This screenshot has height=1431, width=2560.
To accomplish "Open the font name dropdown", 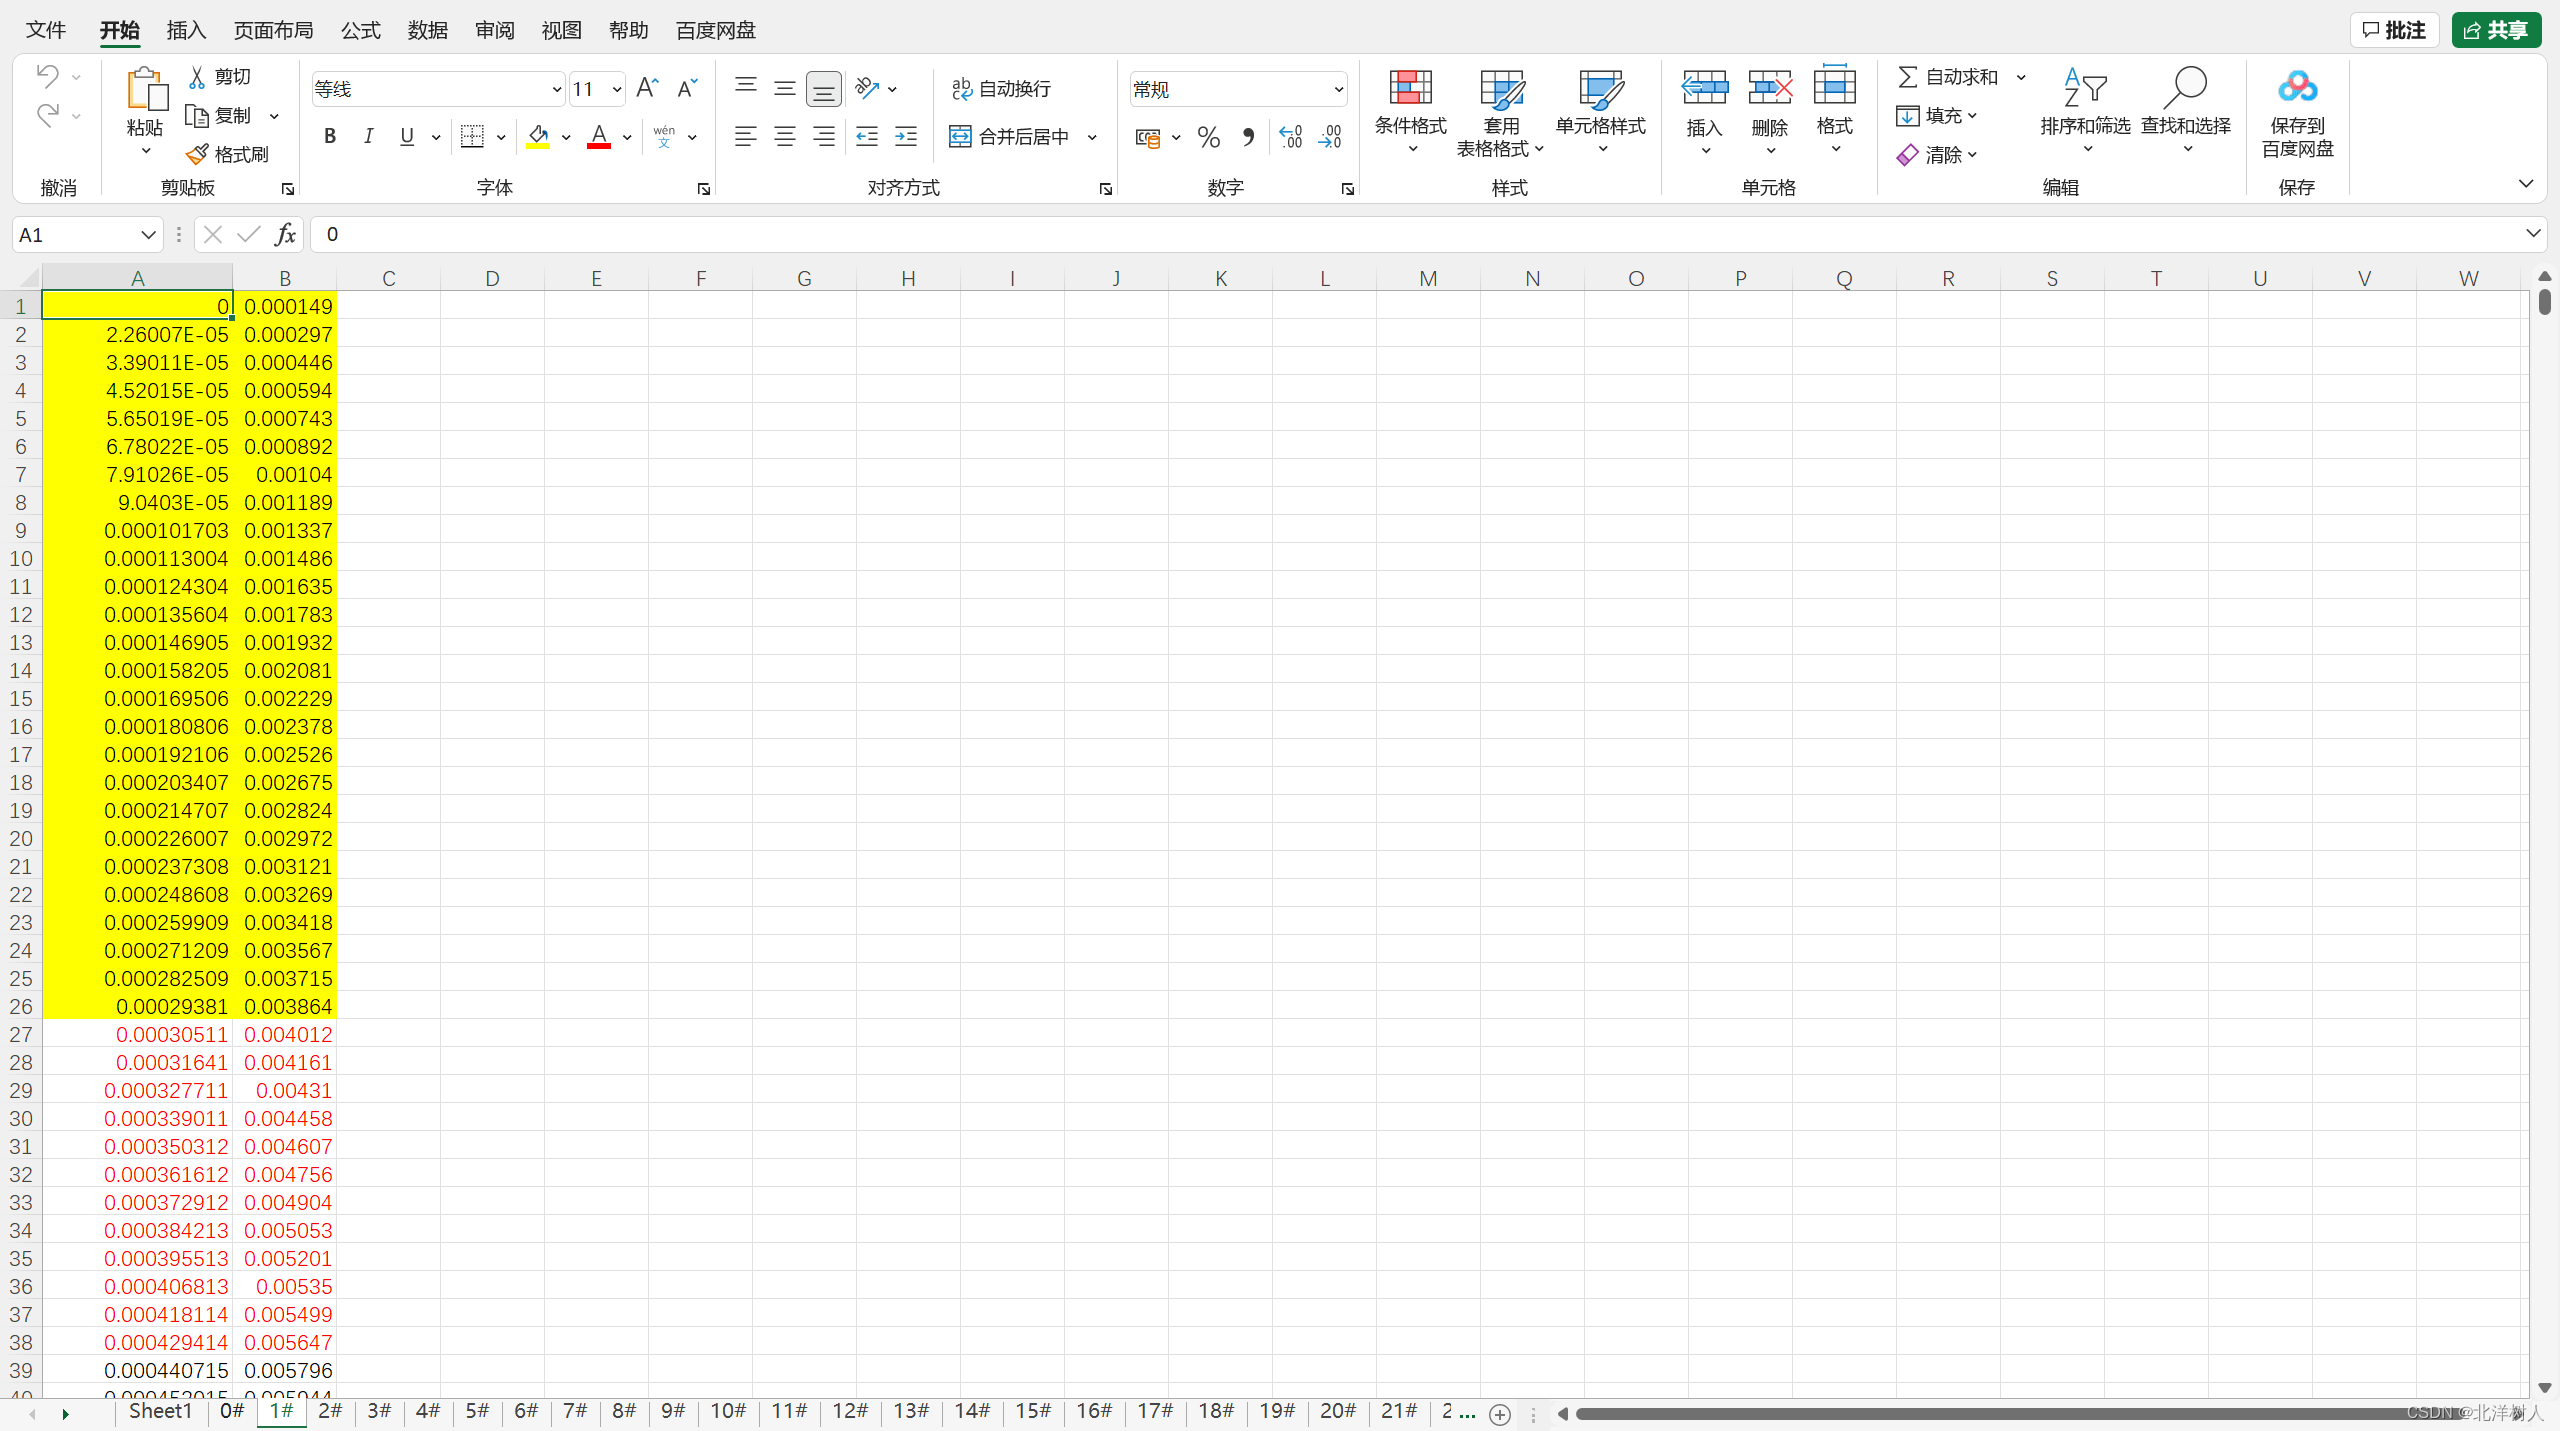I will [556, 89].
